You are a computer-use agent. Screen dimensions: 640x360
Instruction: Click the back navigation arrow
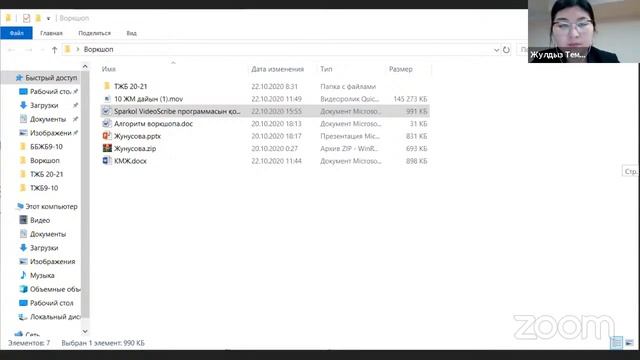11,50
